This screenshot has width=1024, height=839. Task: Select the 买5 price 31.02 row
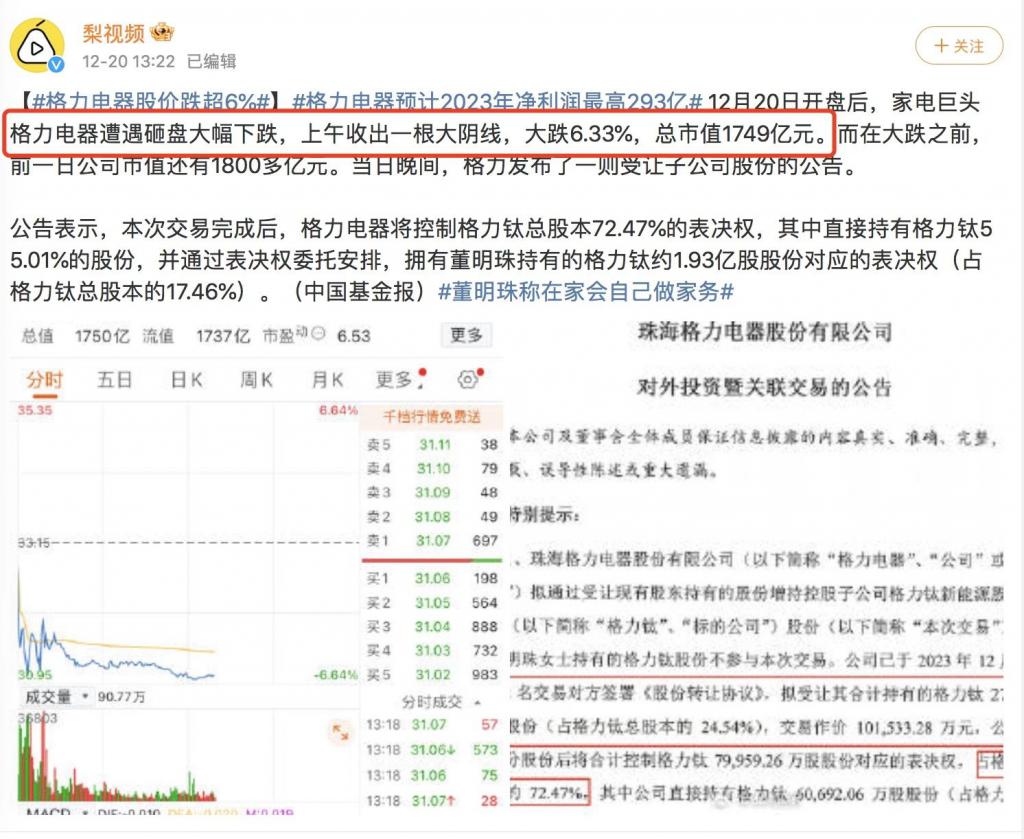click(432, 674)
